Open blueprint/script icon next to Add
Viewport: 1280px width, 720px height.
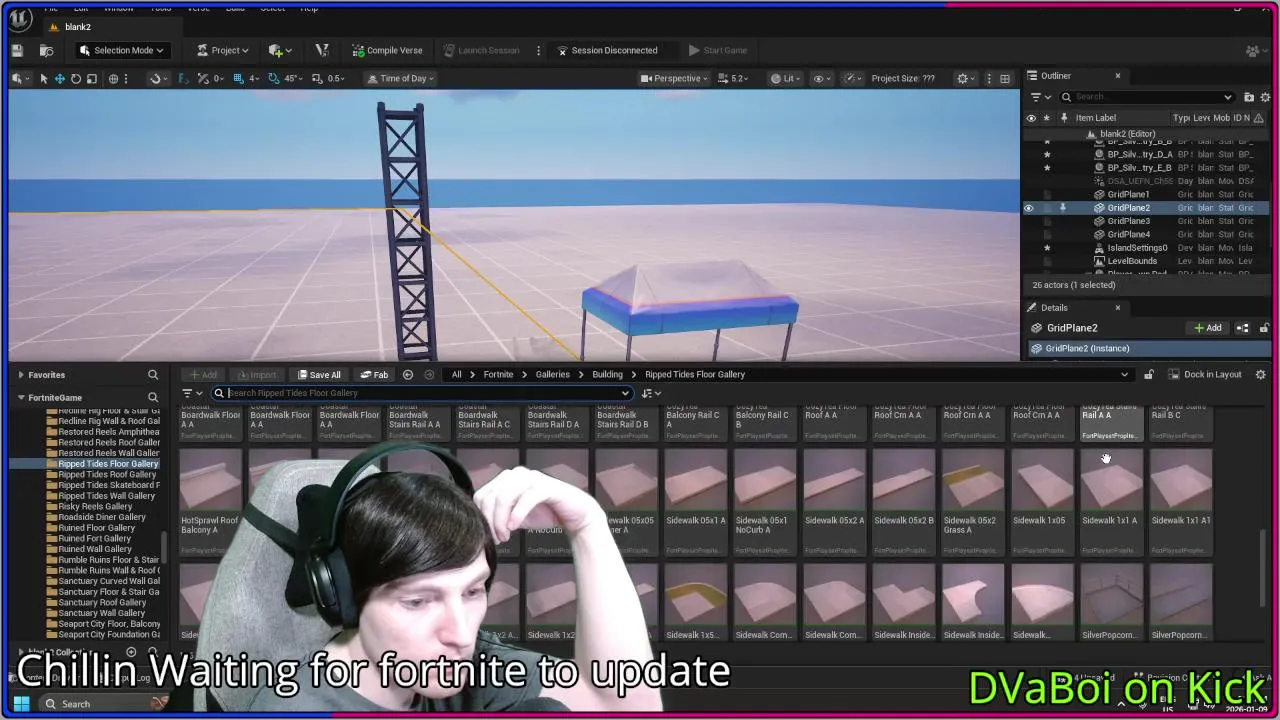pyautogui.click(x=1242, y=328)
